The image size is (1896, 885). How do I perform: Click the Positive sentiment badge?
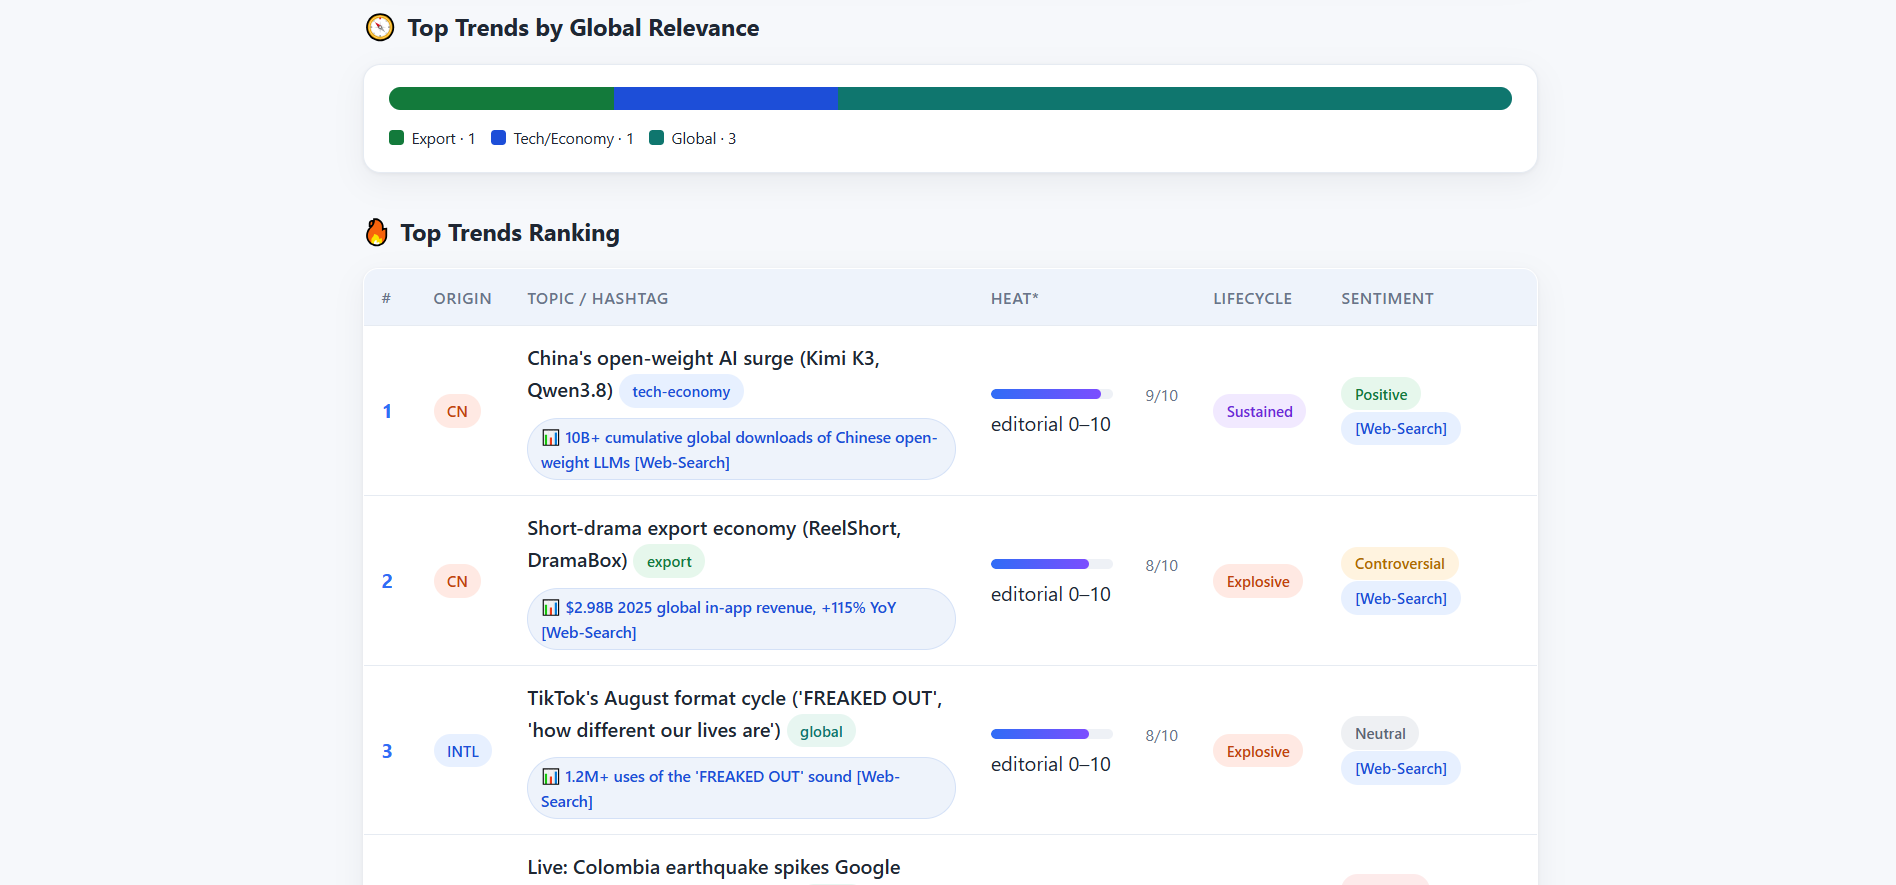coord(1381,394)
